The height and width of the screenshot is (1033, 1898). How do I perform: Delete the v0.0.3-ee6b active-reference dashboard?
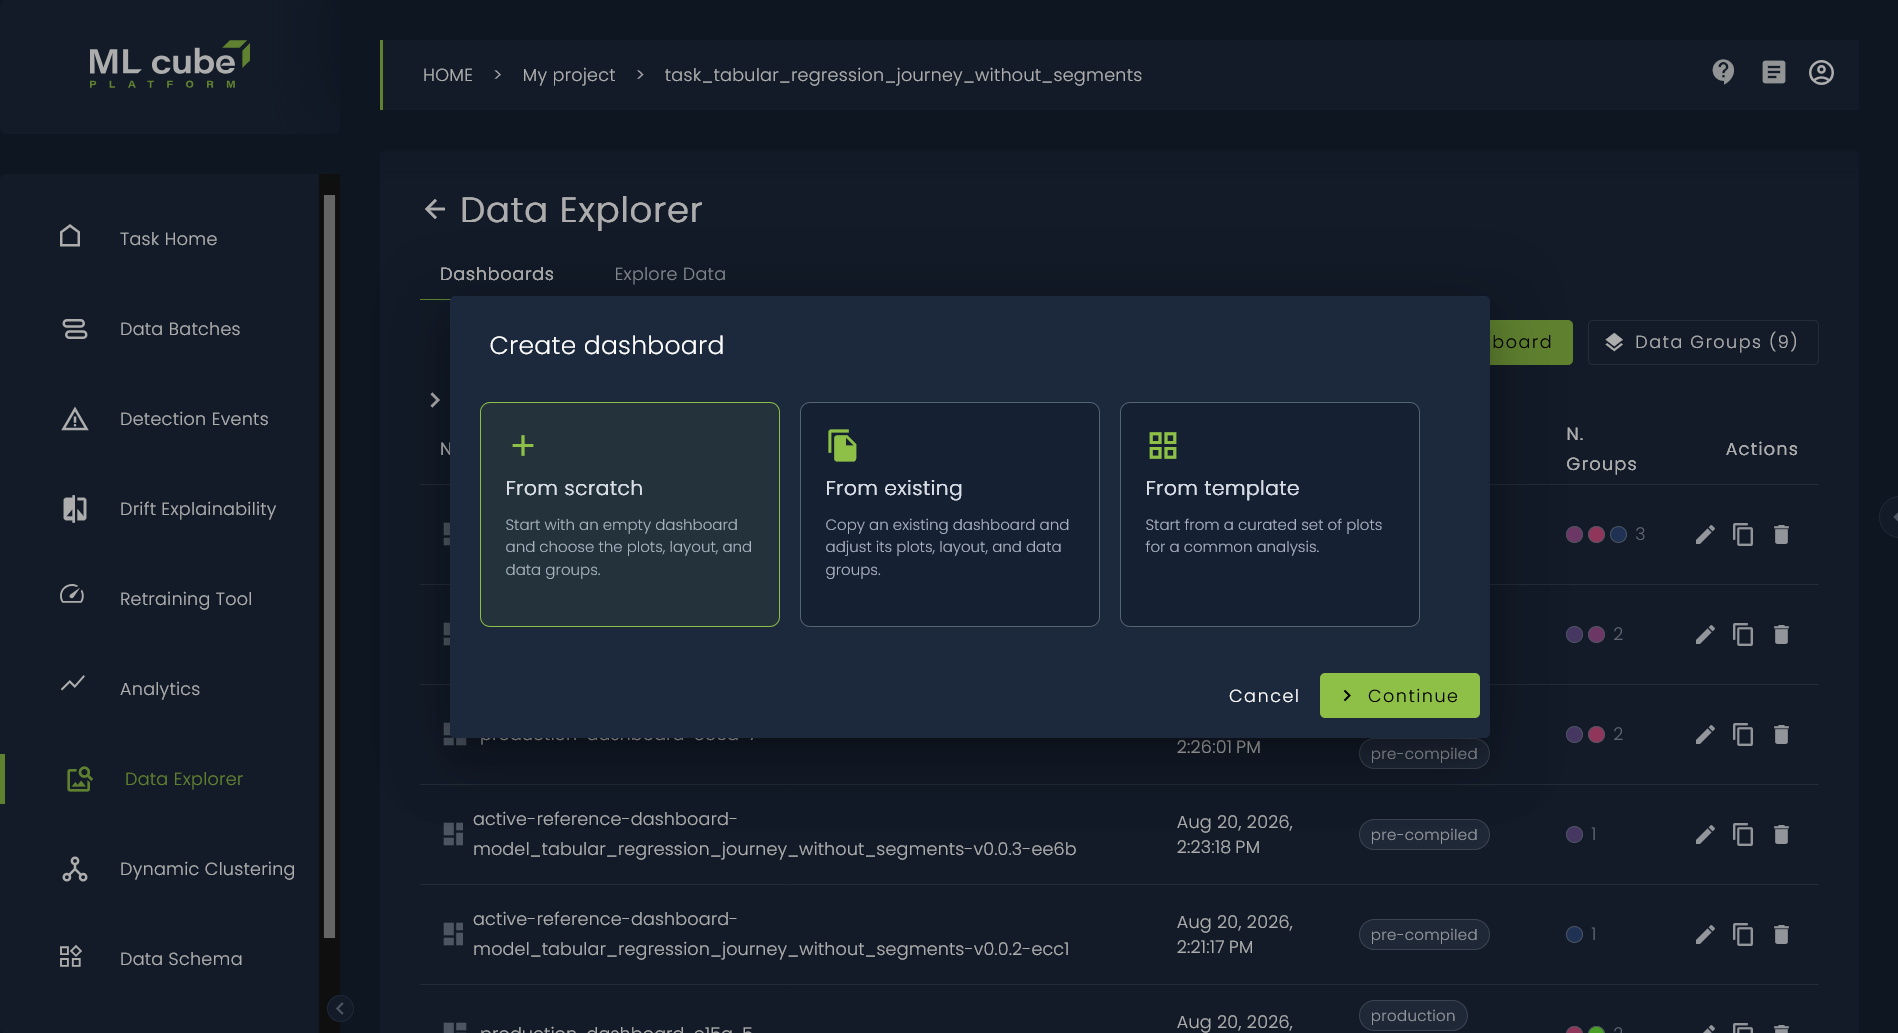(x=1781, y=835)
